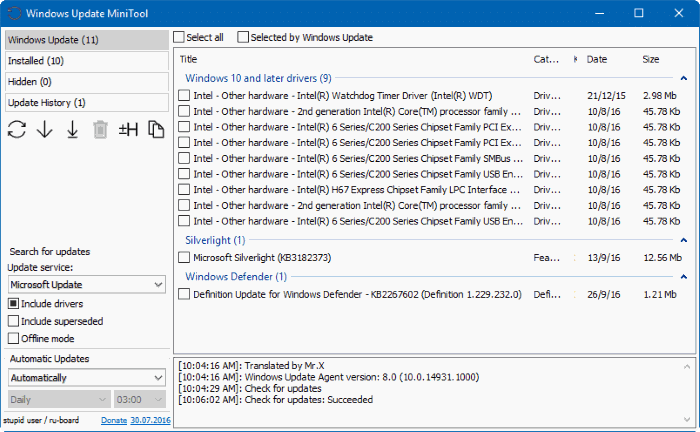The image size is (700, 432).
Task: Click the 'Translated by Mr.X' log line
Action: point(251,366)
